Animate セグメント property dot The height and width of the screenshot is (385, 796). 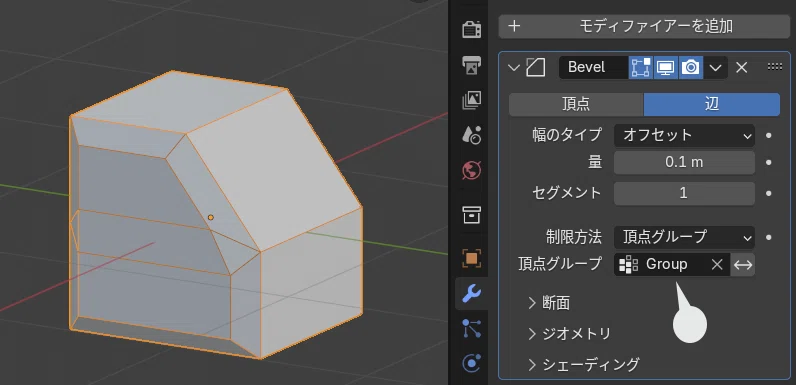click(769, 193)
